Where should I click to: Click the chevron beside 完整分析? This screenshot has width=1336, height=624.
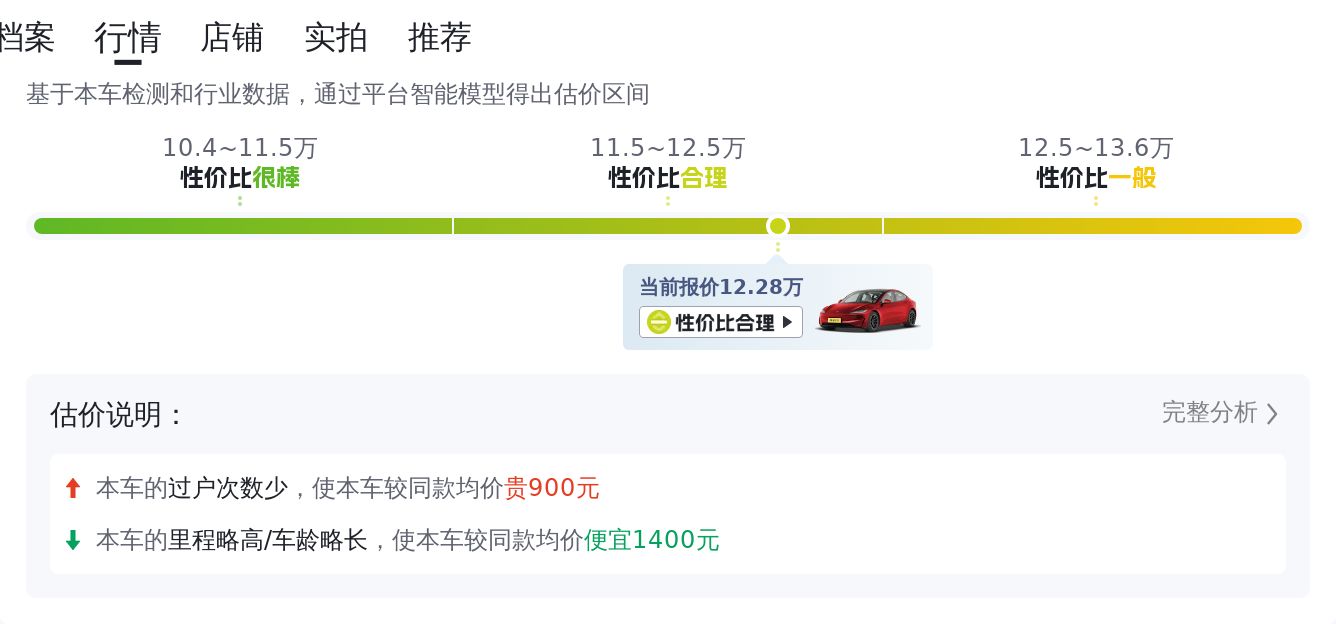coord(1272,413)
